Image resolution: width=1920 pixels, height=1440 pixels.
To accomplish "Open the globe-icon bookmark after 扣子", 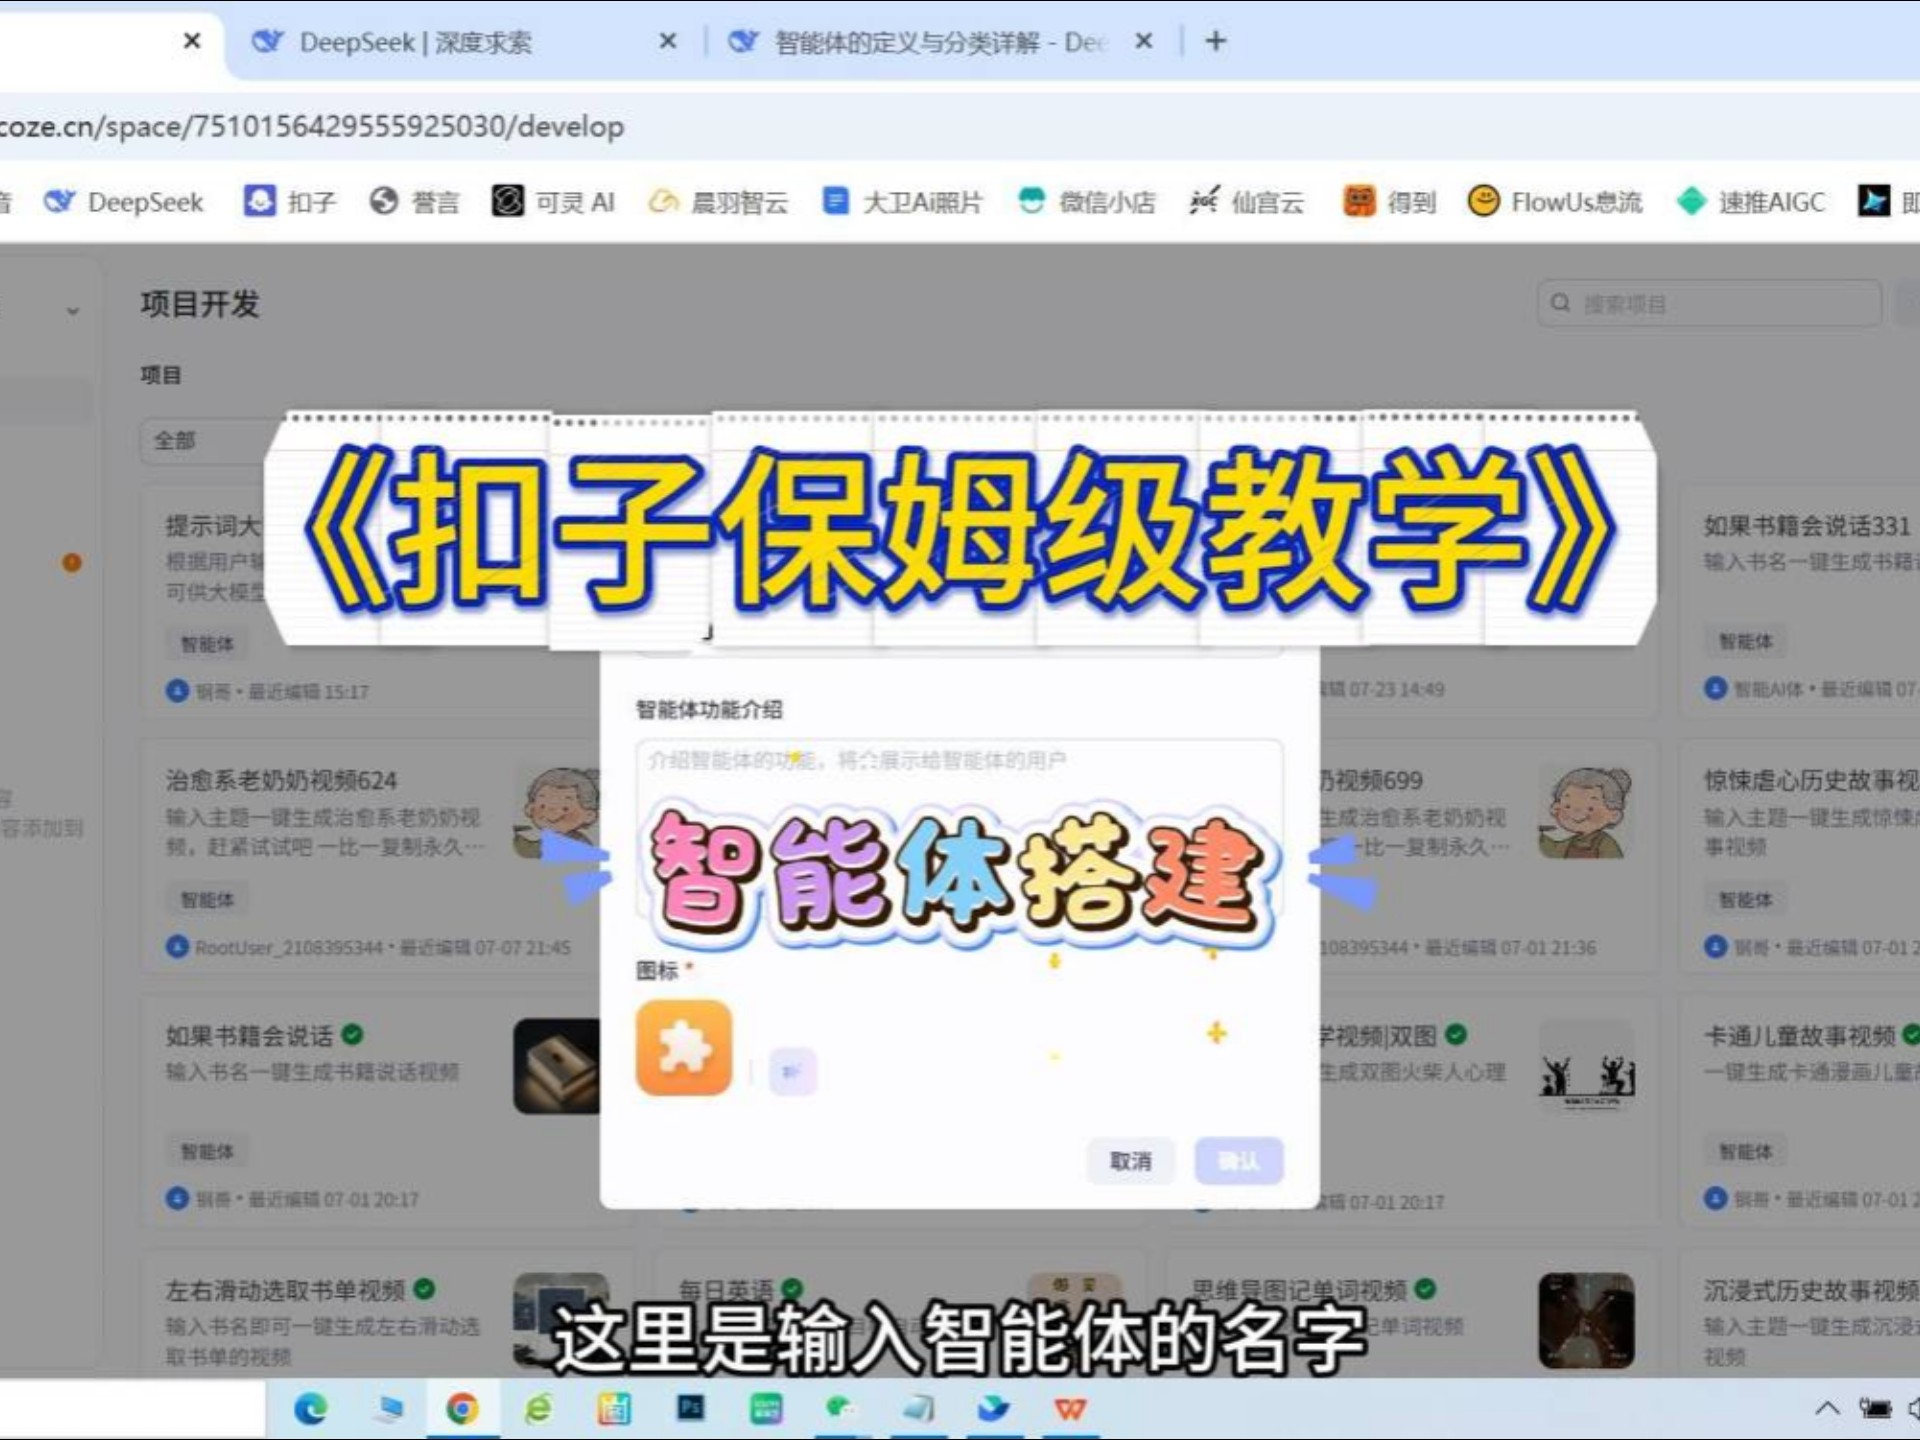I will pos(414,202).
